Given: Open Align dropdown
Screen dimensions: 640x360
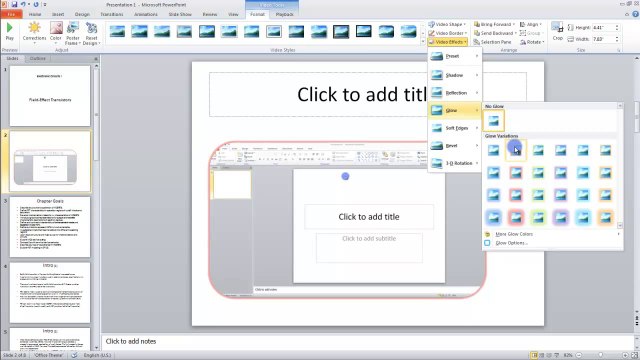Looking at the screenshot, I should click(531, 24).
